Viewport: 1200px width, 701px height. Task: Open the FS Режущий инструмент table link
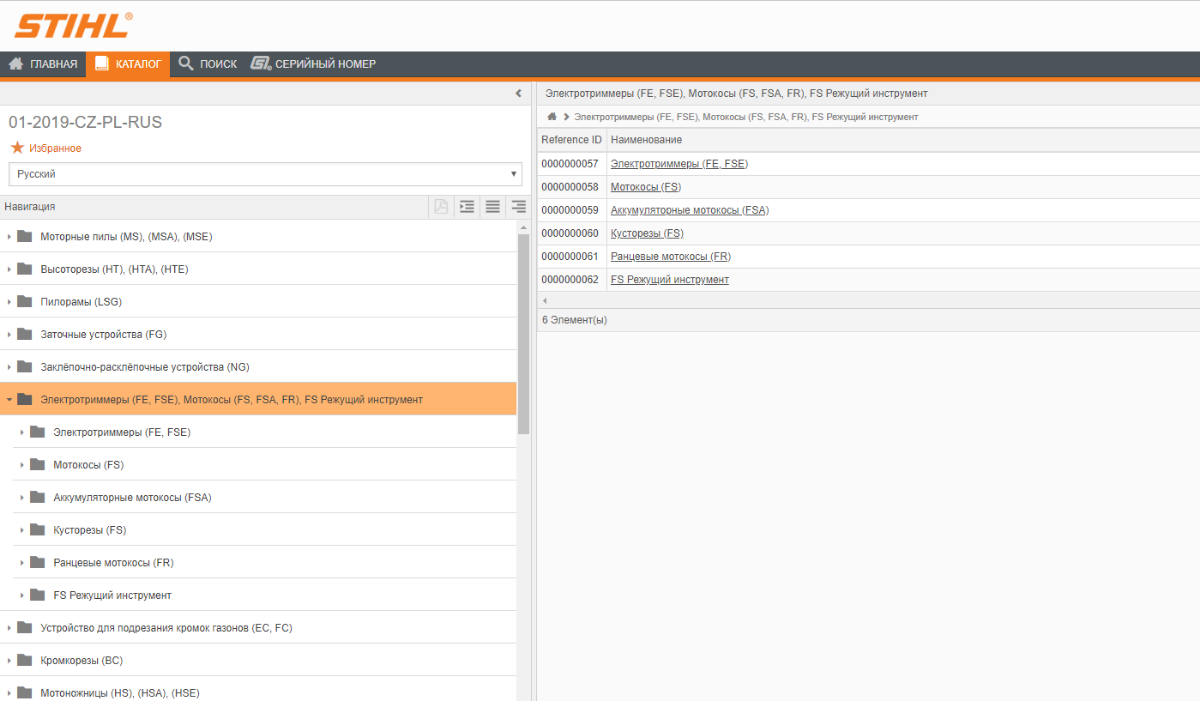669,280
